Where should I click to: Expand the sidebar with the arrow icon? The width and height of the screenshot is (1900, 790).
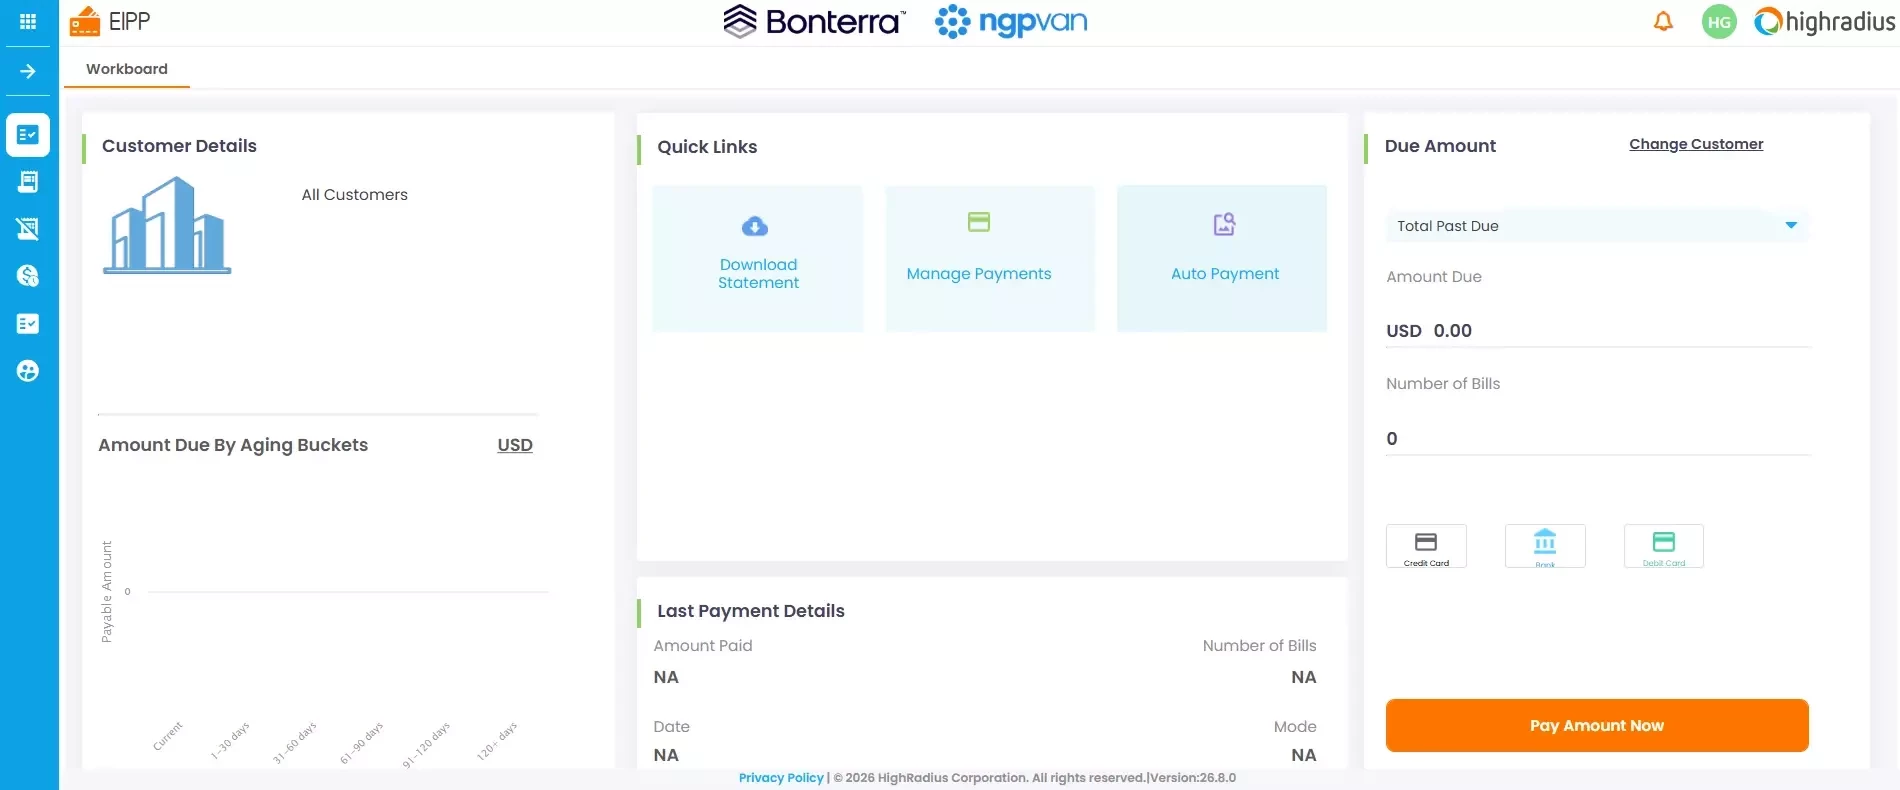pos(28,71)
